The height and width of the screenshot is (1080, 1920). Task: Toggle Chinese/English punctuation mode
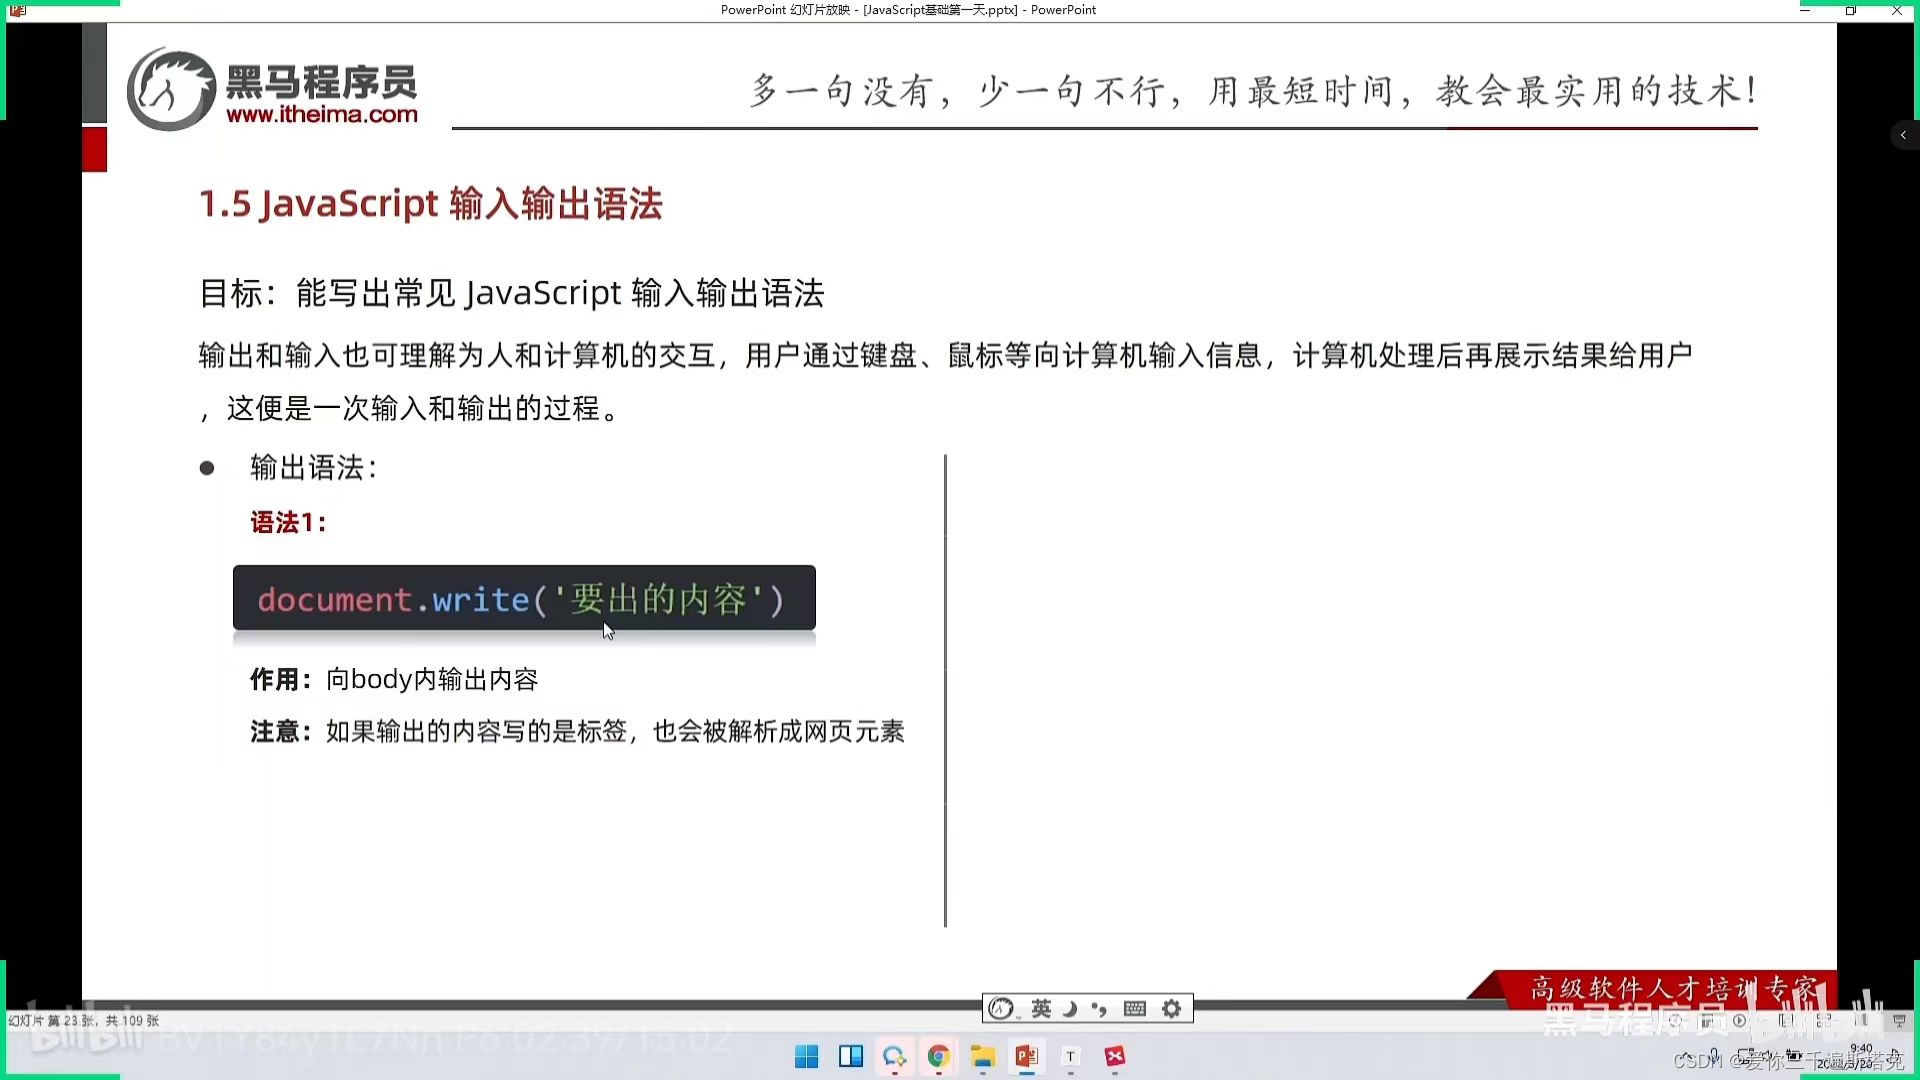(1099, 1009)
